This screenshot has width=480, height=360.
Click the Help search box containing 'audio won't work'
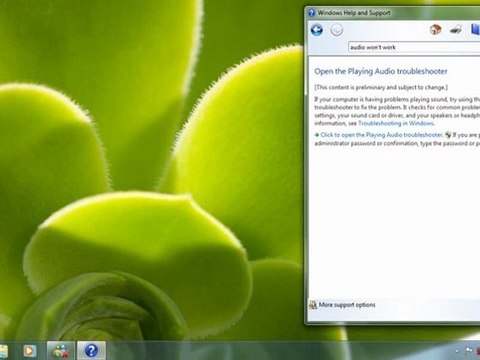(x=414, y=47)
